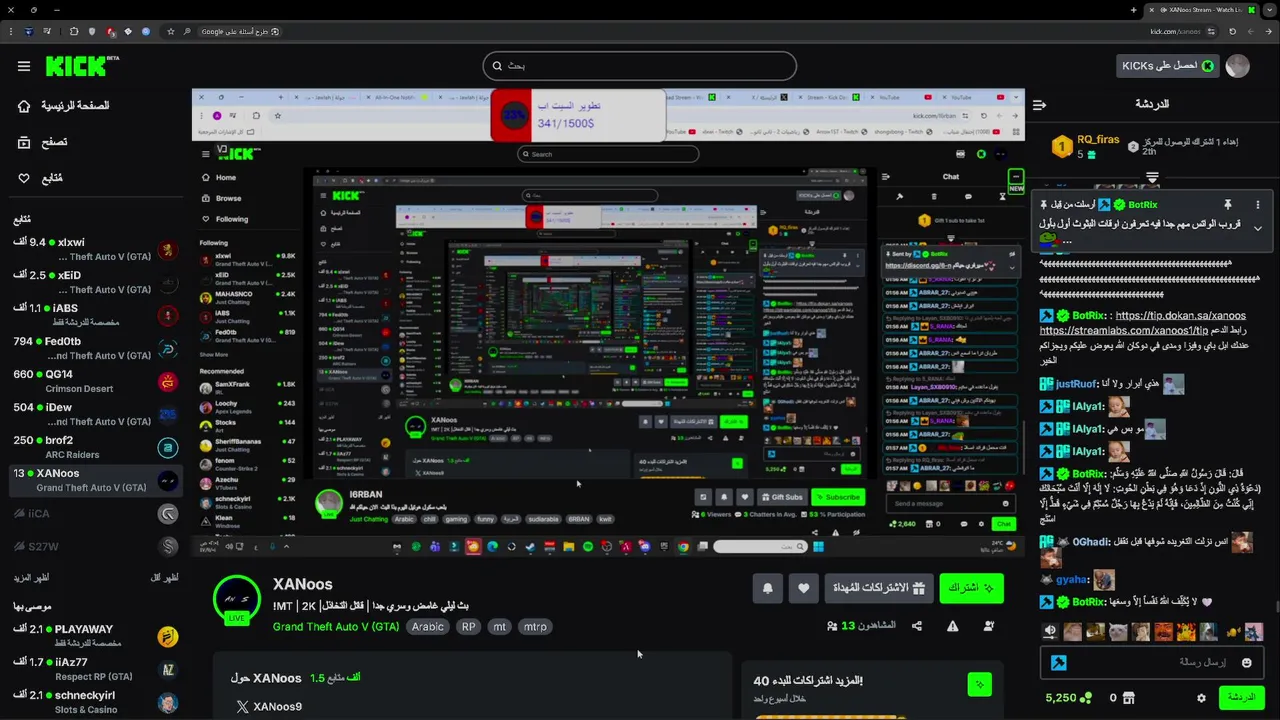Open chat settings with the gear icon
Screen dimensions: 1280x720
(x=1201, y=698)
